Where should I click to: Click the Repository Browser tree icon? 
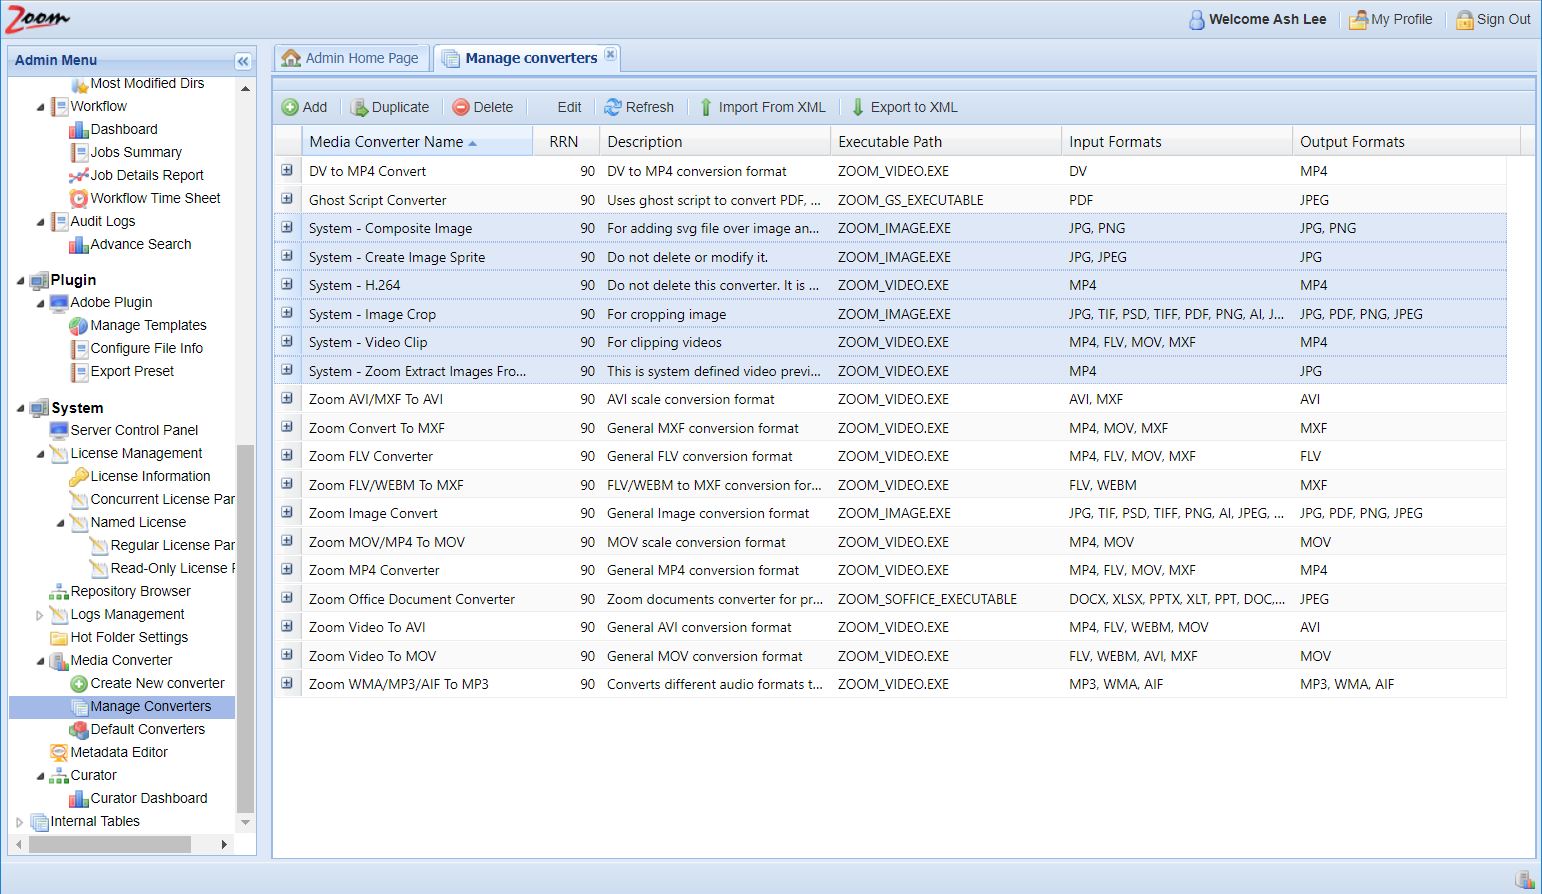click(59, 592)
